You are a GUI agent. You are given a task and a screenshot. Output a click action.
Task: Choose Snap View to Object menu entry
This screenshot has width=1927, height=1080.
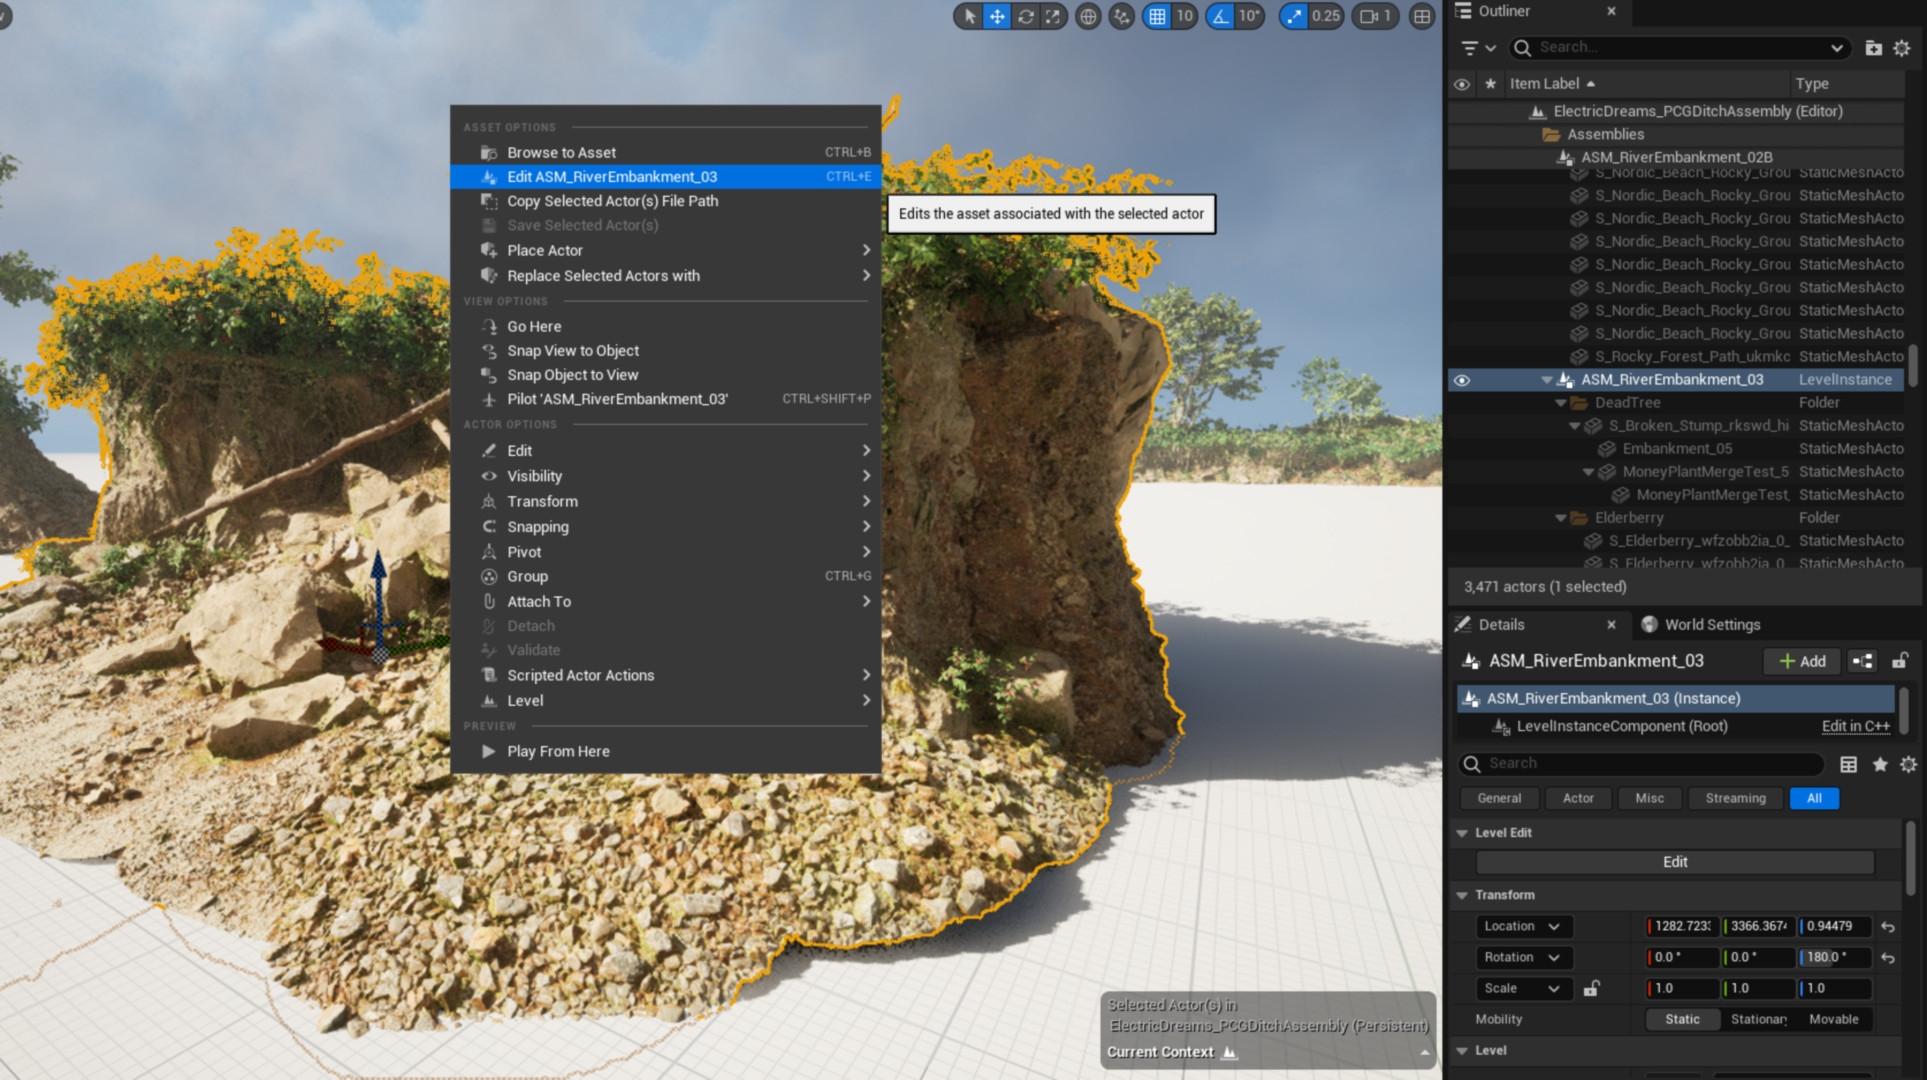(x=572, y=351)
